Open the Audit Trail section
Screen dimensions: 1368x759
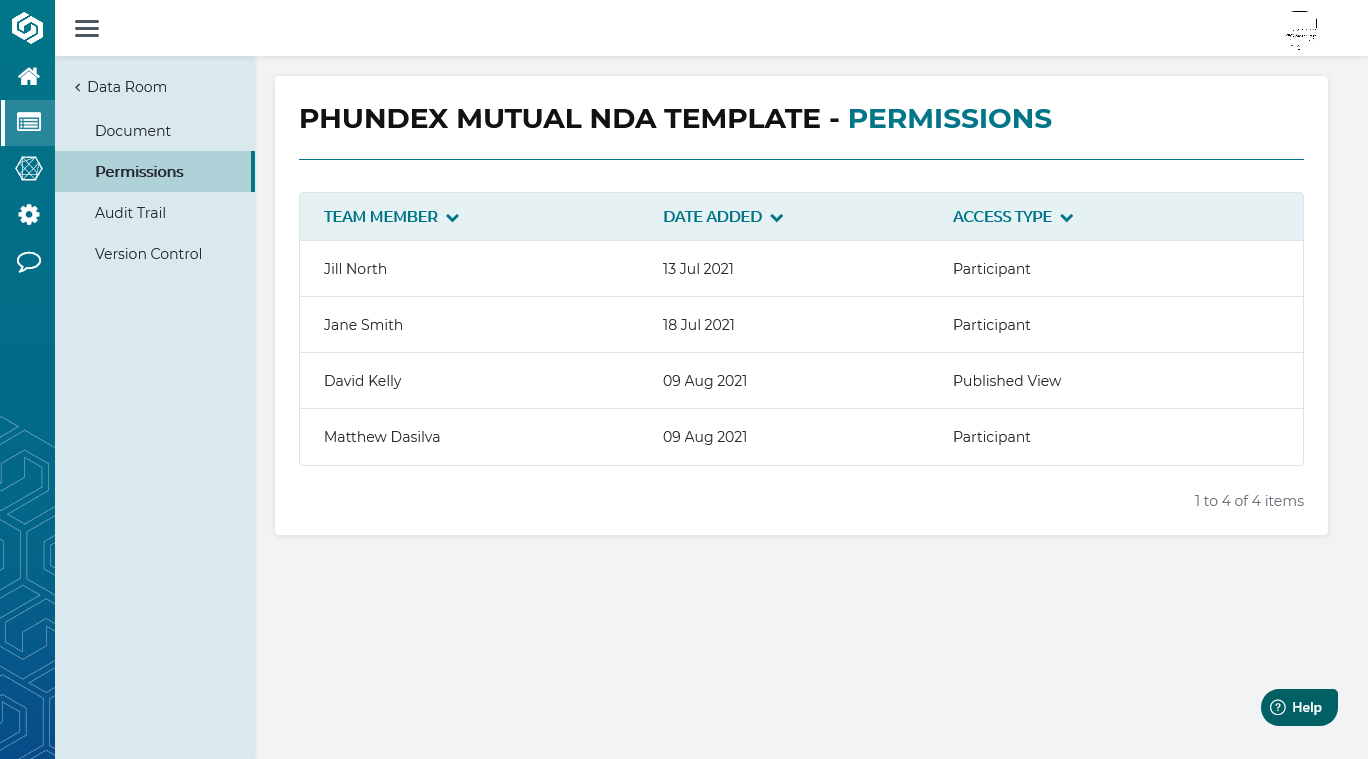pyautogui.click(x=130, y=213)
